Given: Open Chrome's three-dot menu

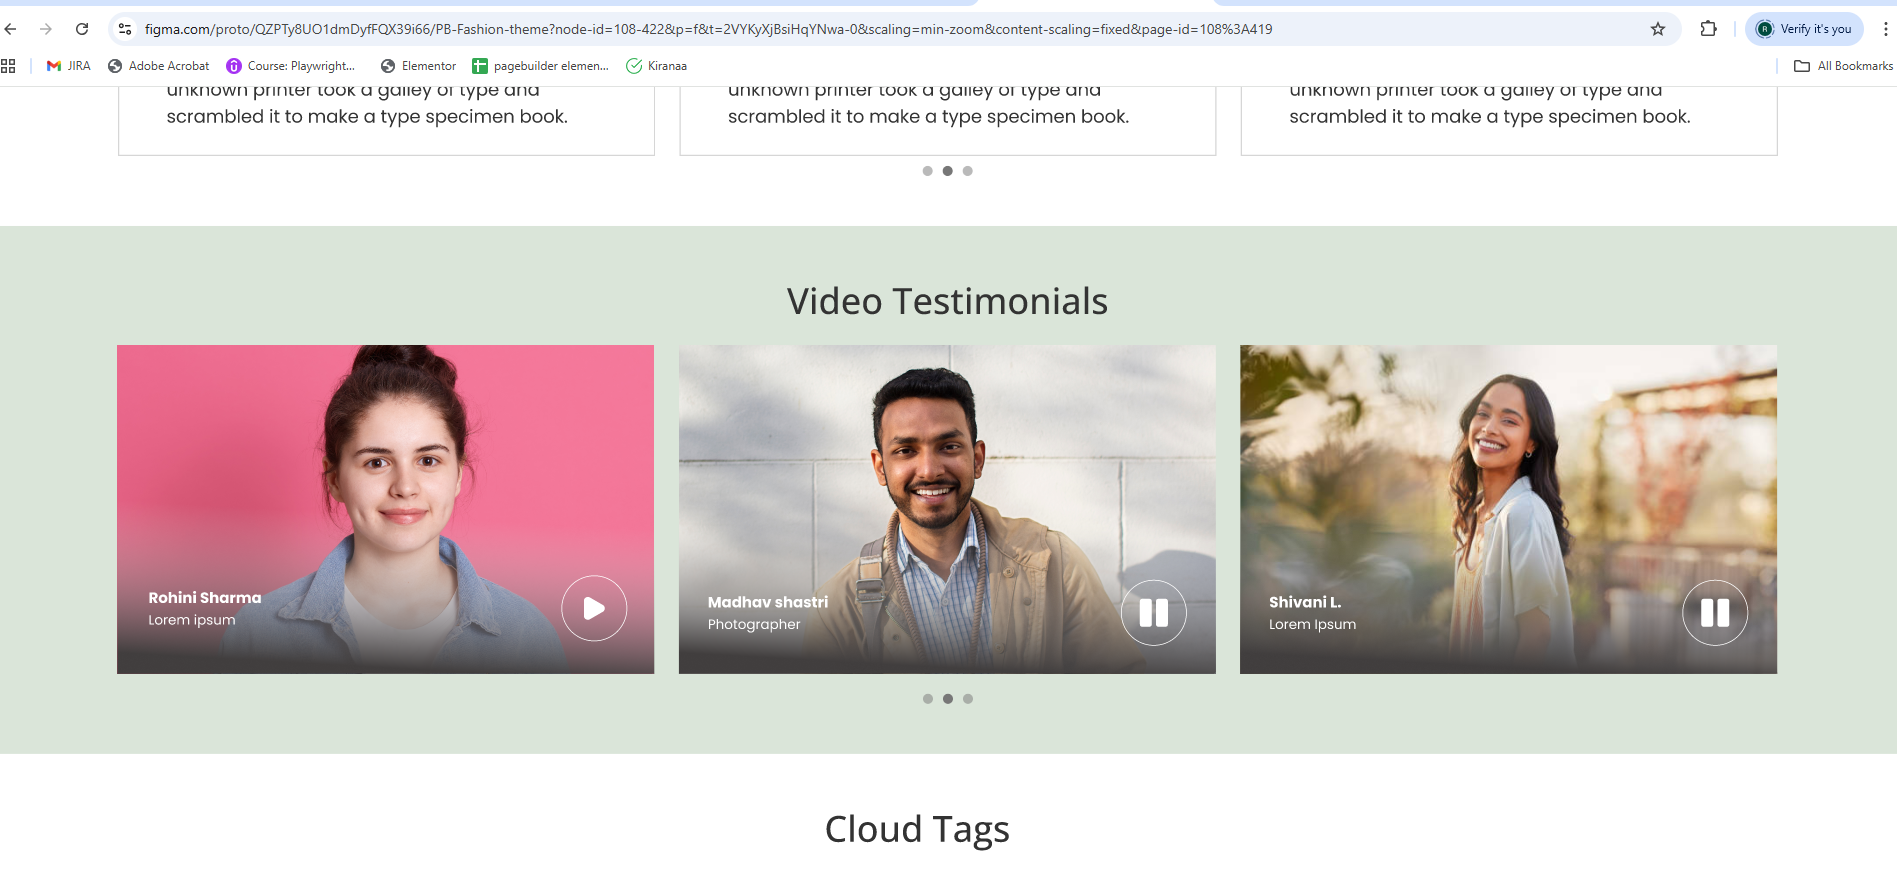Looking at the screenshot, I should [1885, 29].
